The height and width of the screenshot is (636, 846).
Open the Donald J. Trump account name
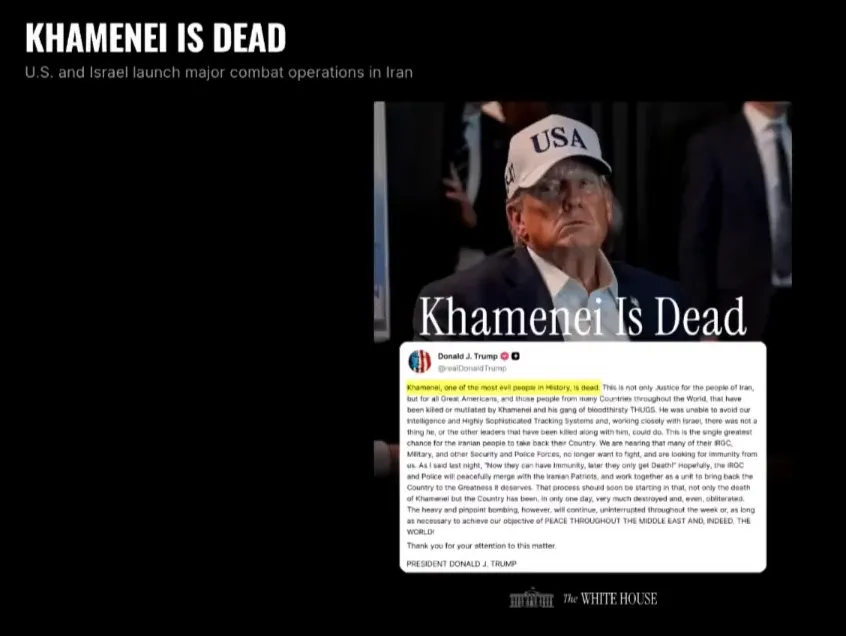[467, 356]
